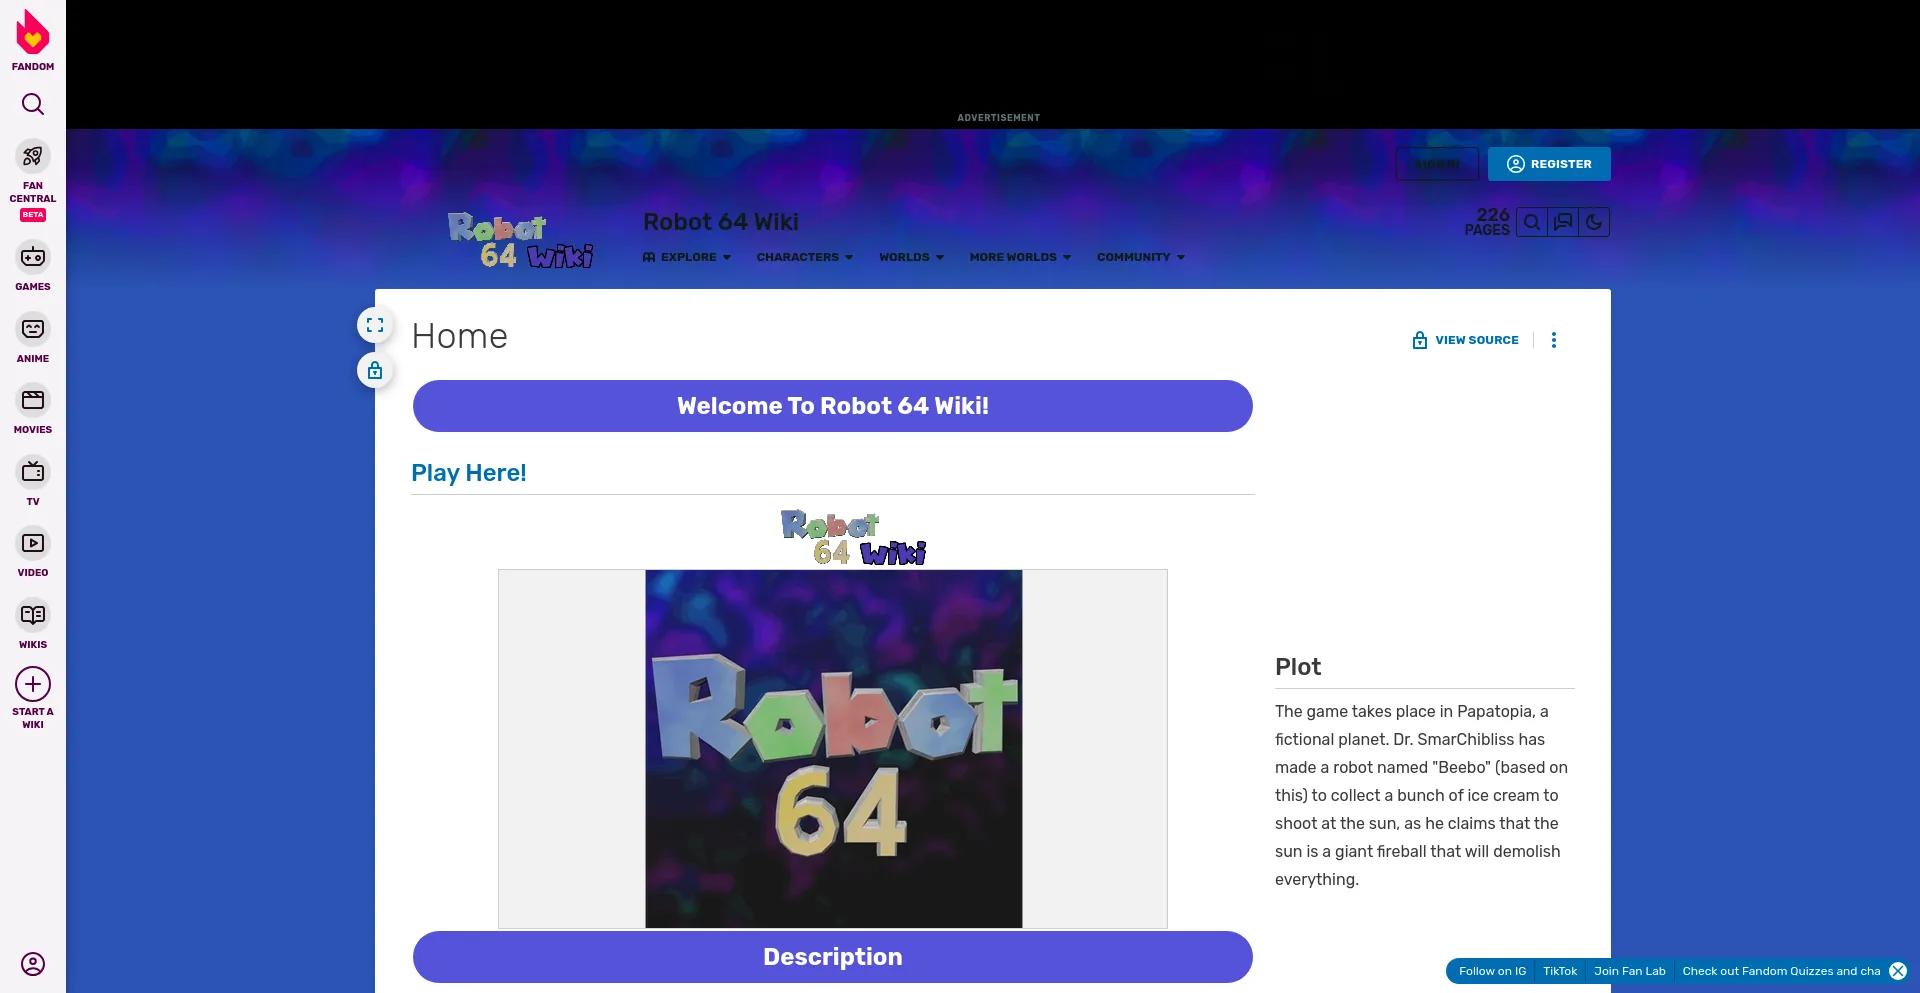Image resolution: width=1920 pixels, height=993 pixels.
Task: Click Join Fan Lab link
Action: pyautogui.click(x=1630, y=971)
